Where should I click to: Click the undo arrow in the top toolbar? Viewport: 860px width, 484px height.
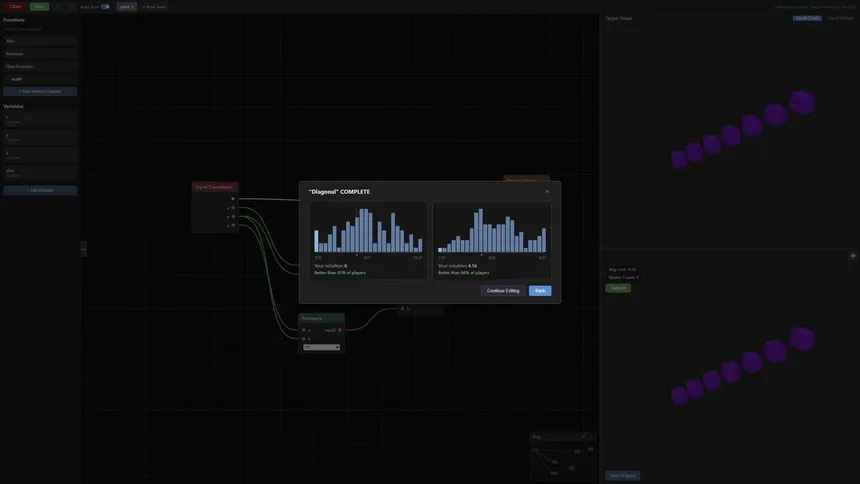pyautogui.click(x=59, y=7)
